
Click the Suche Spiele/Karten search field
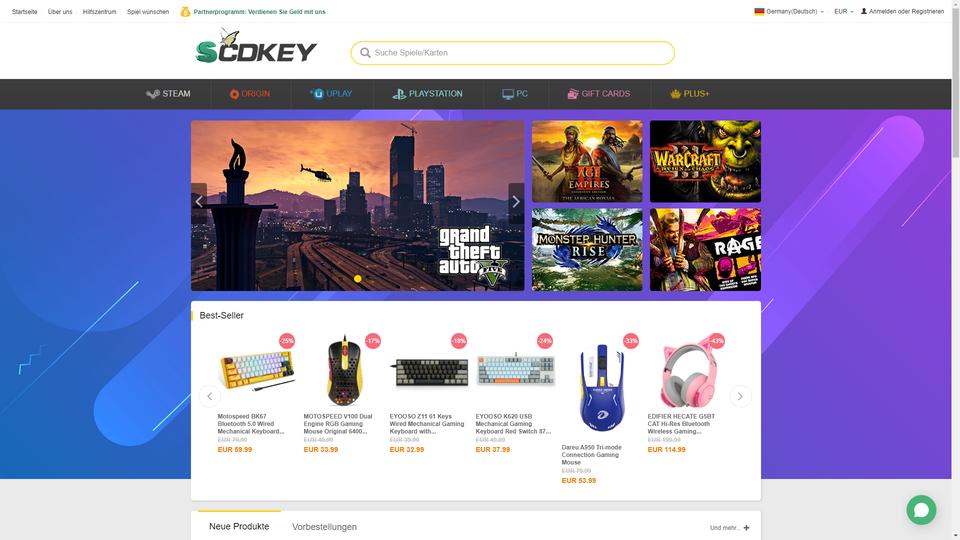pos(512,53)
